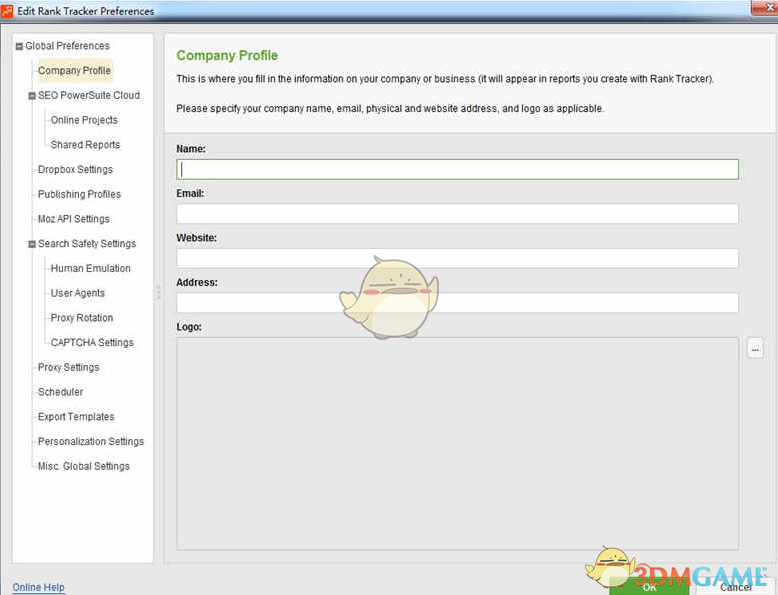Browse for a logo with ellipsis button

(755, 349)
